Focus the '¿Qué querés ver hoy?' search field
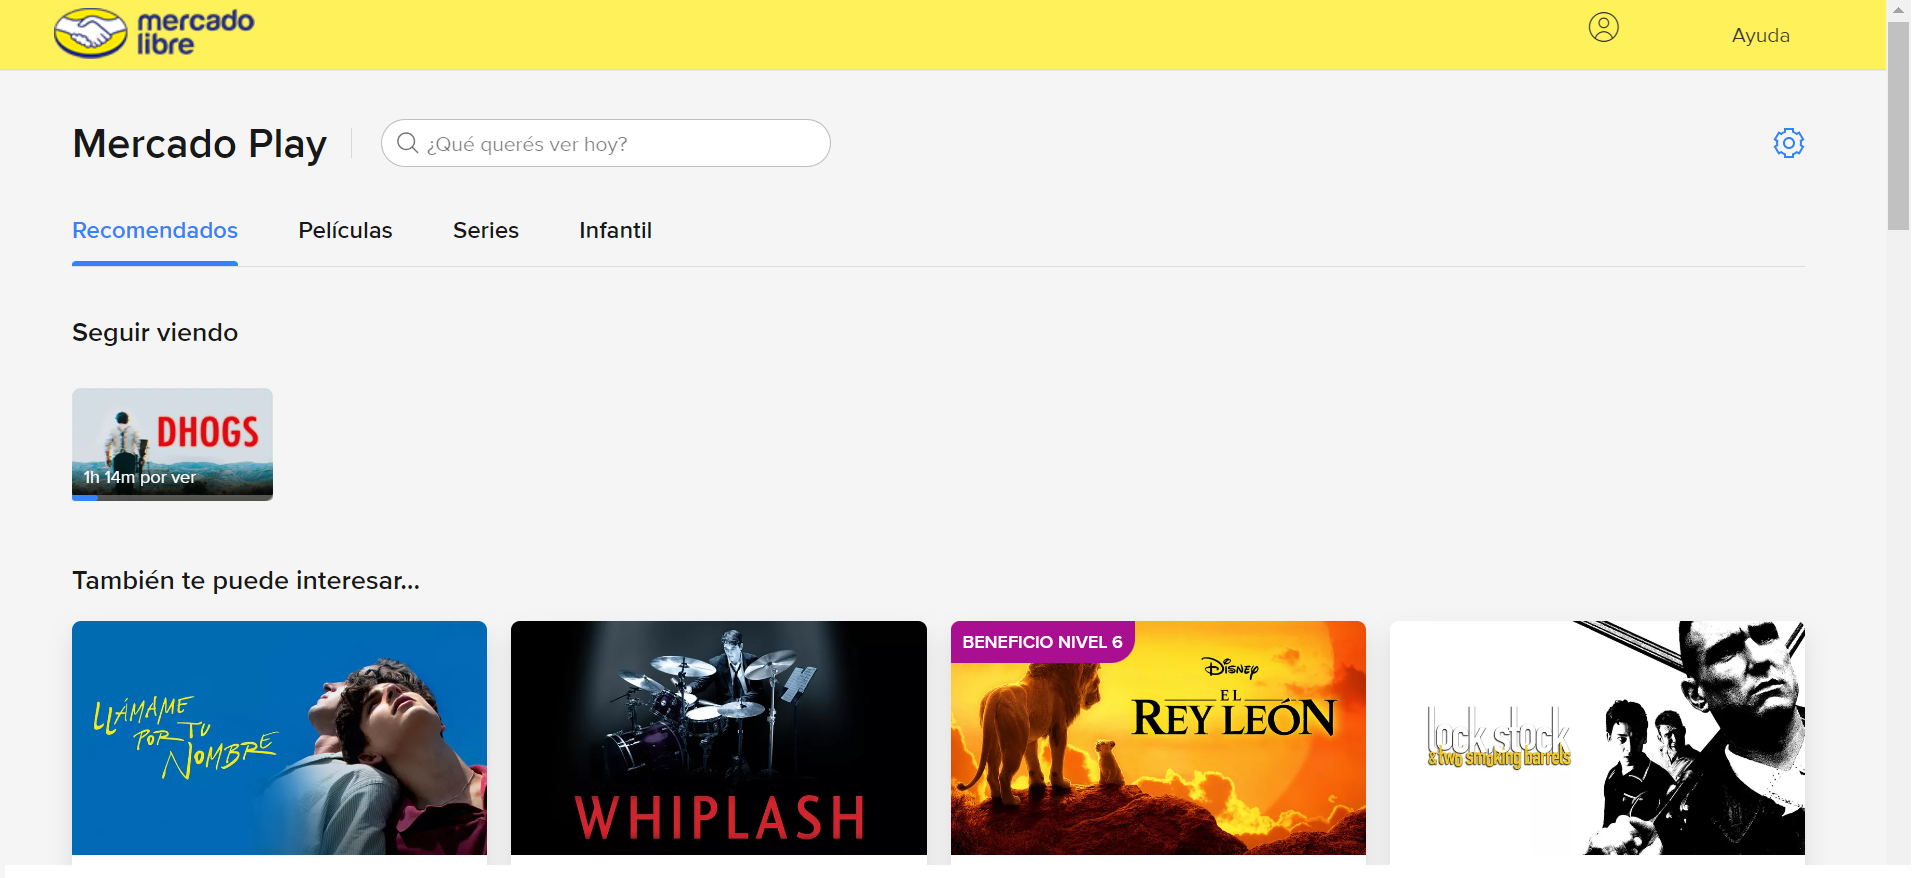Viewport: 1926px width, 878px height. click(x=605, y=143)
